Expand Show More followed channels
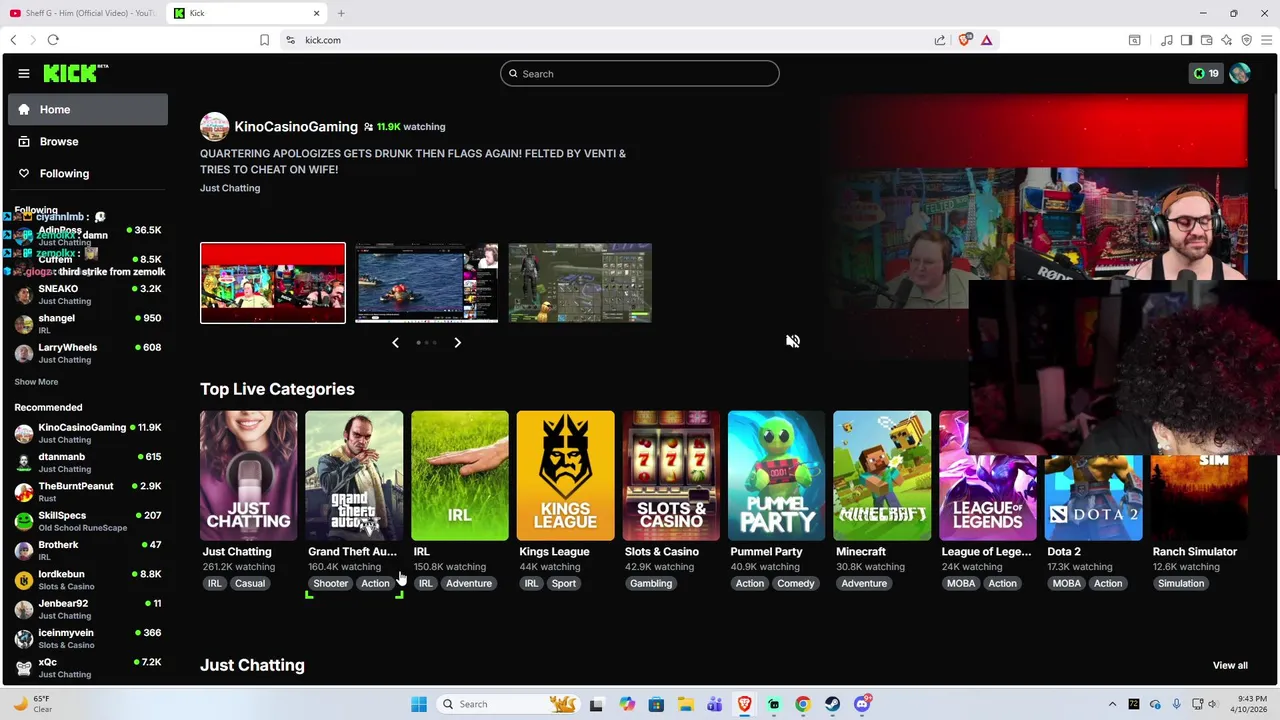 [x=36, y=382]
